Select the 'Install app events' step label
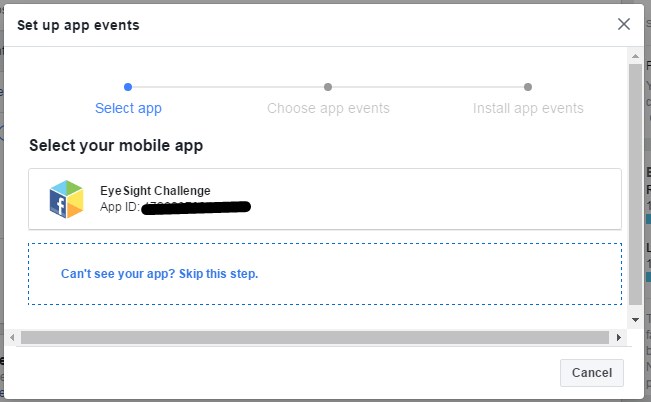 (528, 108)
